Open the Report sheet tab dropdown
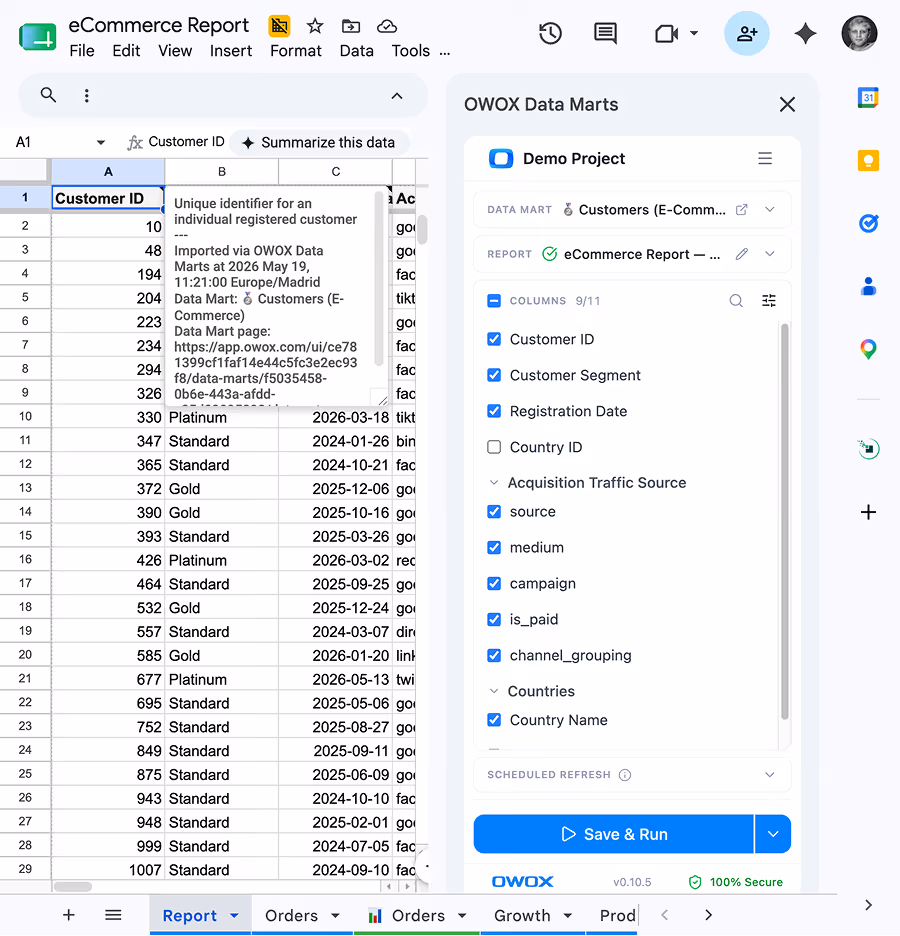 tap(234, 915)
